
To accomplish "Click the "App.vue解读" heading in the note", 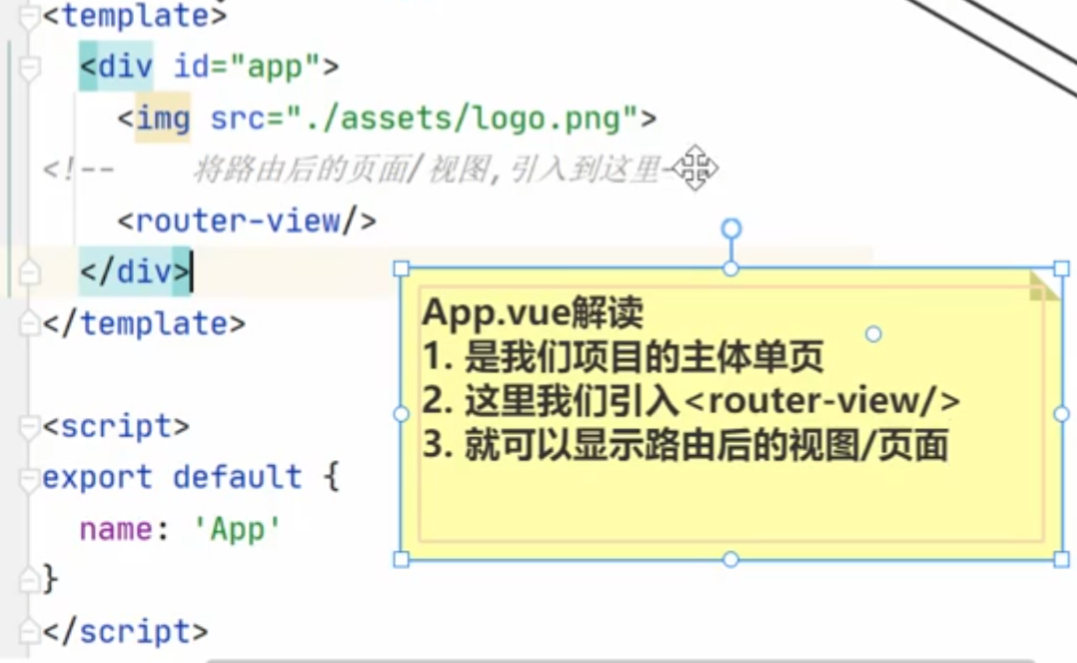I will [x=531, y=312].
